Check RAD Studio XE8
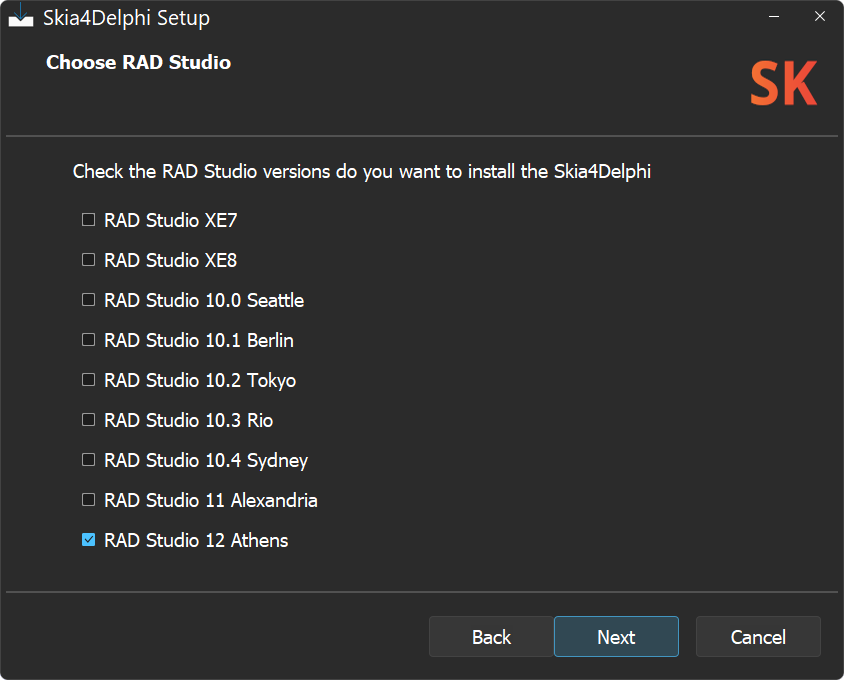Viewport: 844px width, 680px height. click(x=88, y=259)
